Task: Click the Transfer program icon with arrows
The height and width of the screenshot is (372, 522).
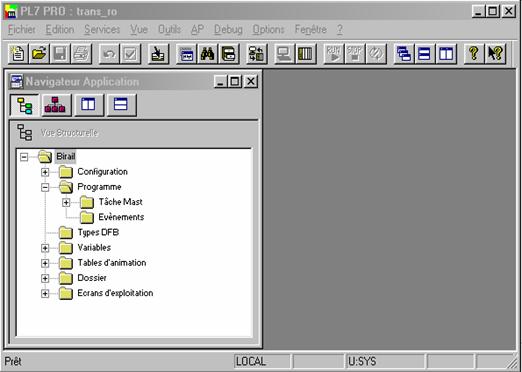Action: (256, 53)
